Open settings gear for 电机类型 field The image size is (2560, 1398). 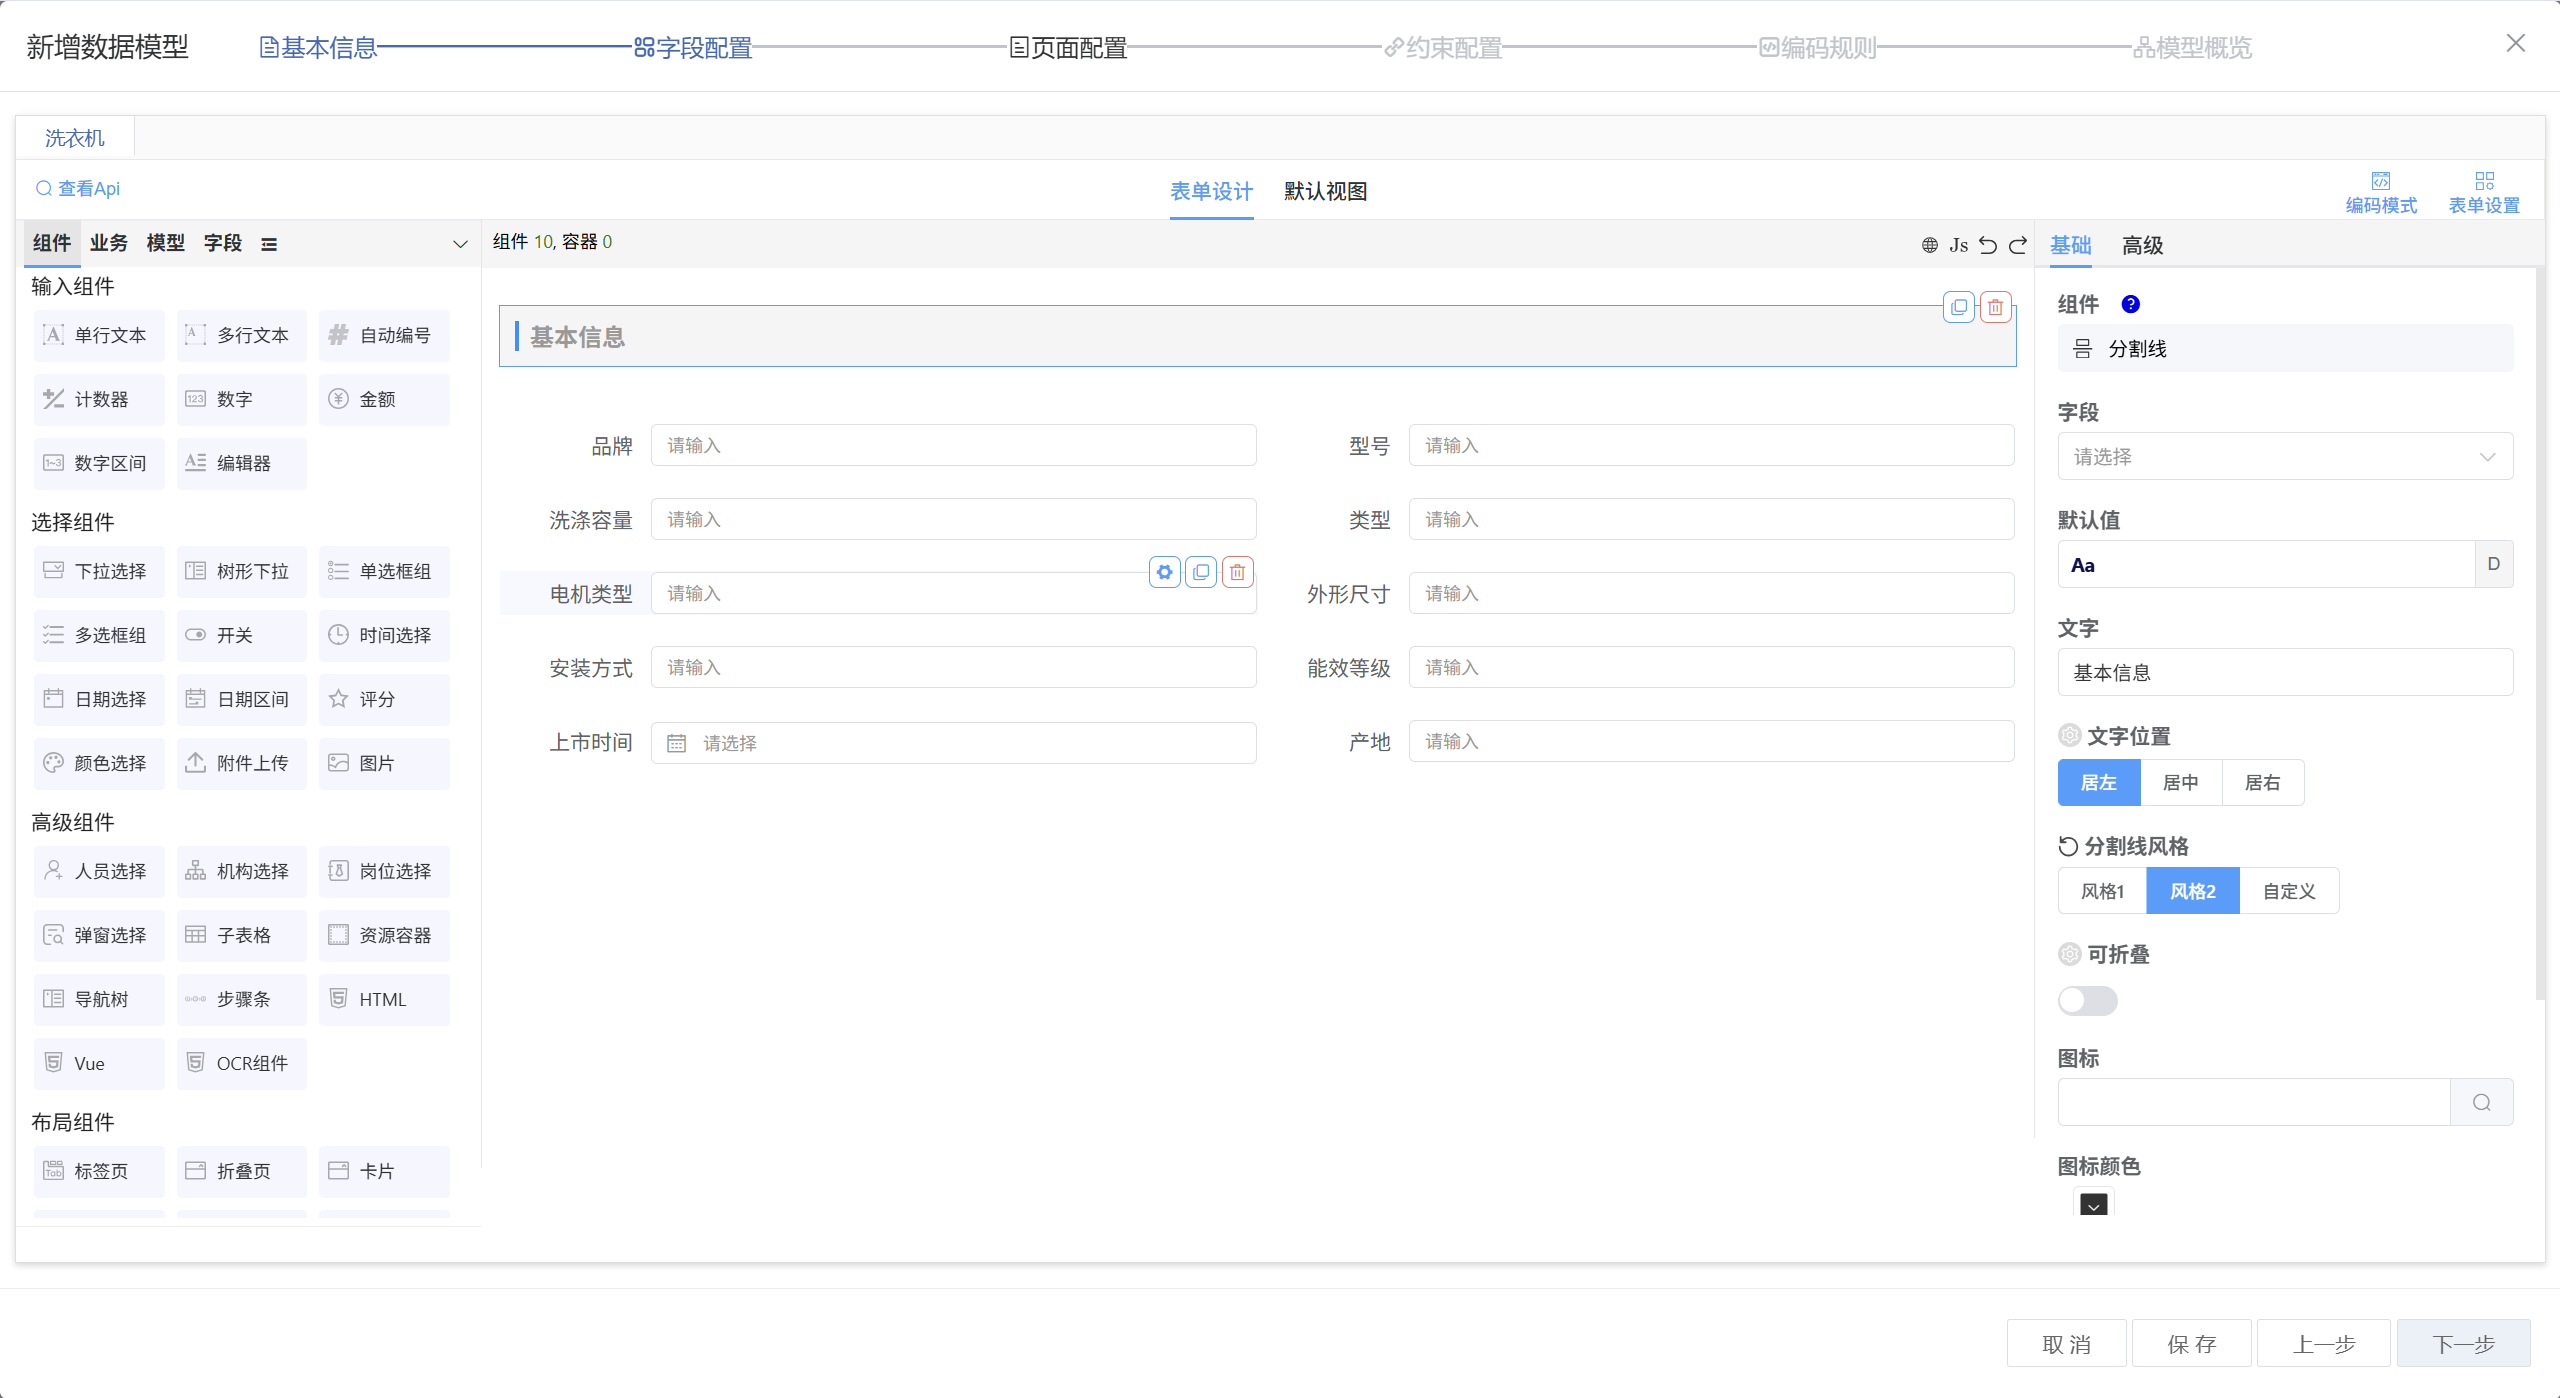(x=1165, y=572)
